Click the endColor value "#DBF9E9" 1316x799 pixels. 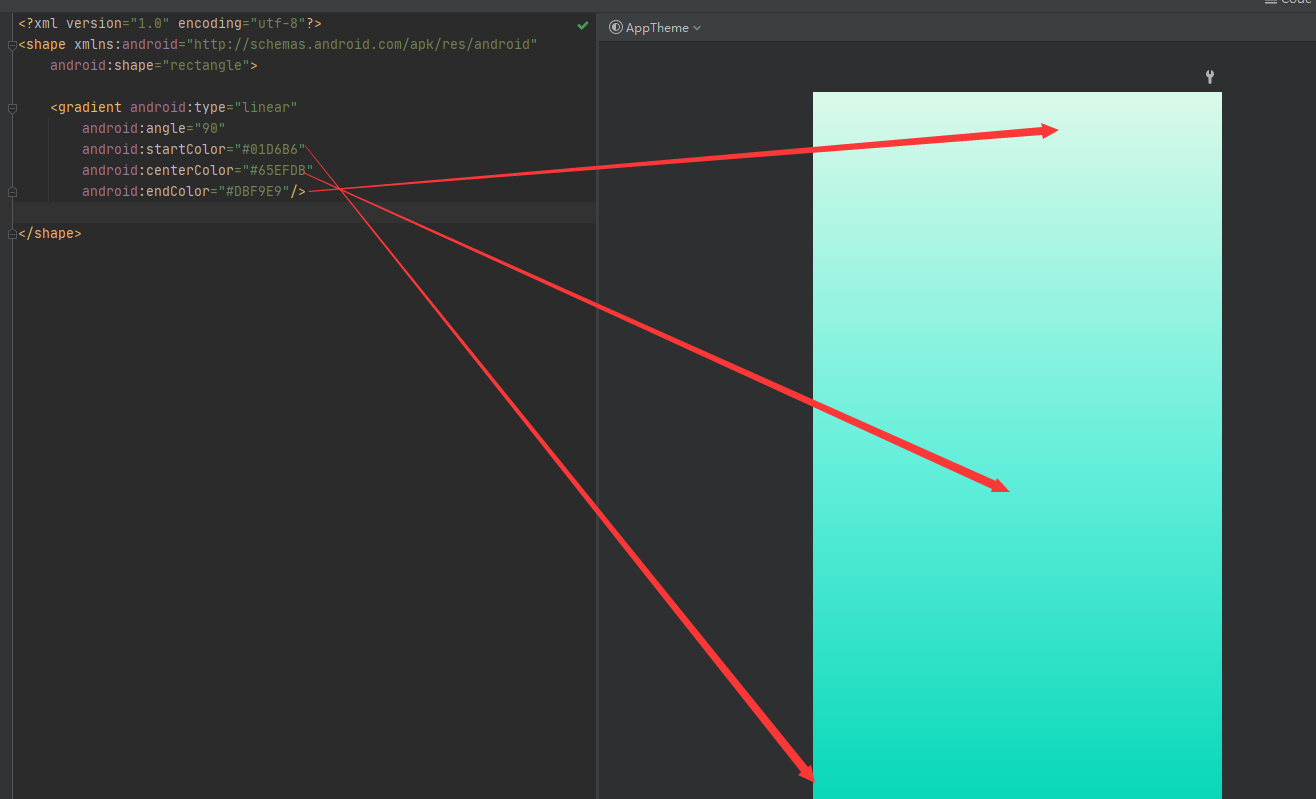pos(254,191)
